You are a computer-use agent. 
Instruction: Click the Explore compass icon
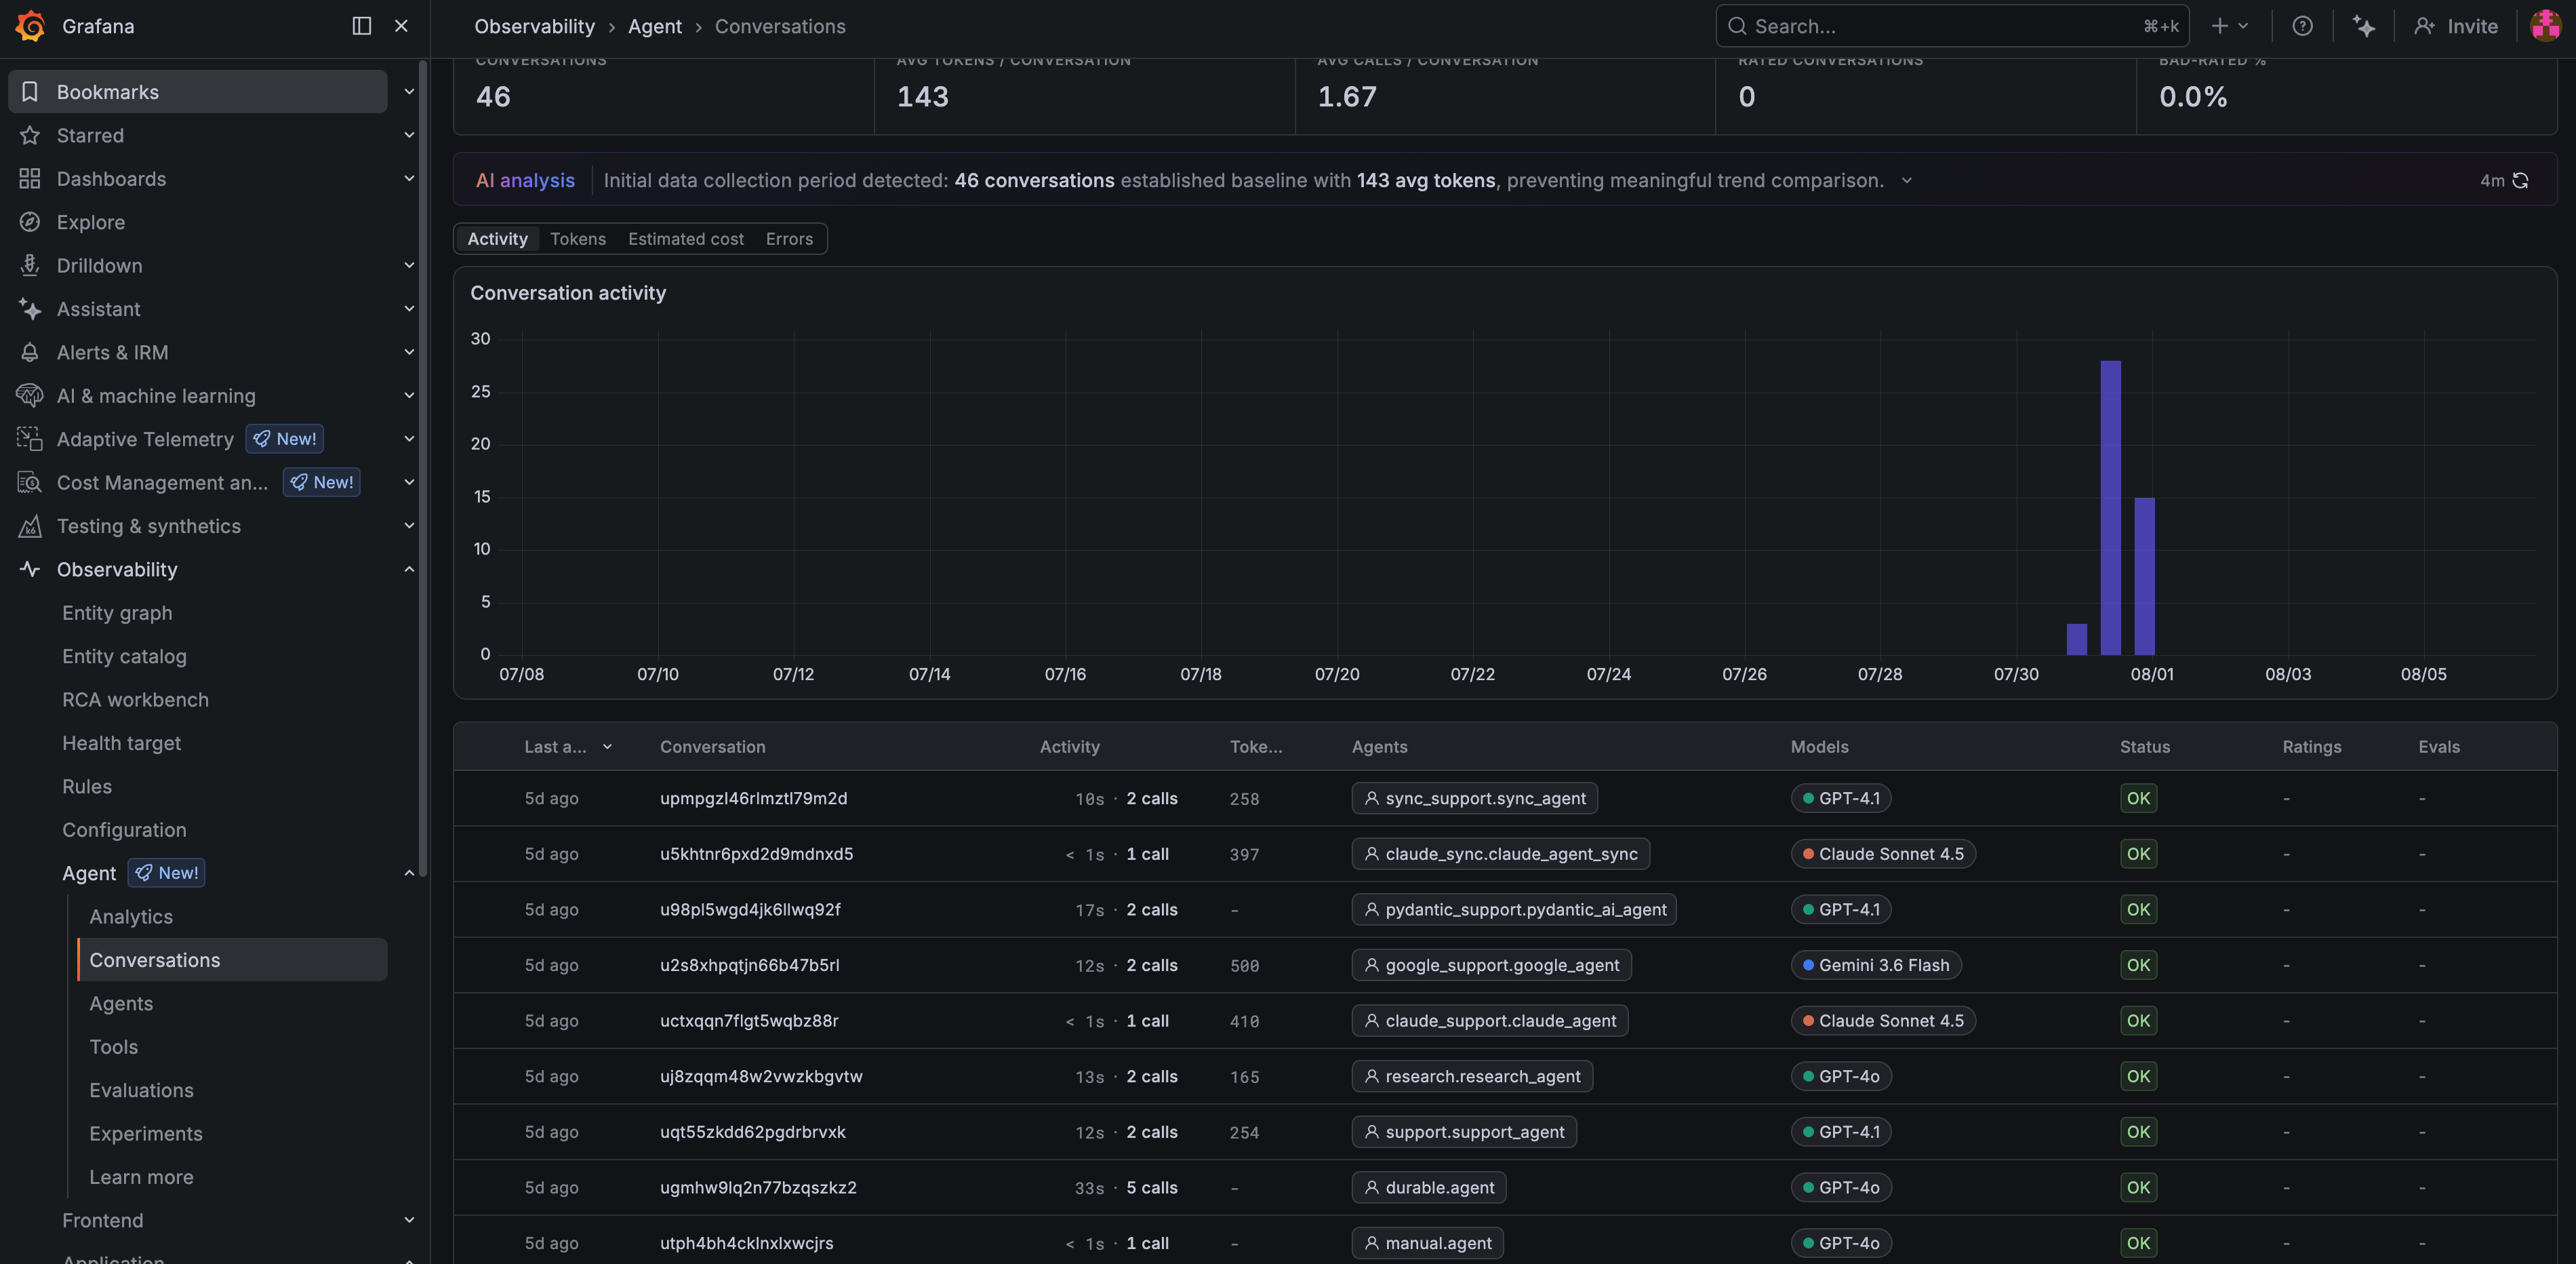click(x=30, y=222)
